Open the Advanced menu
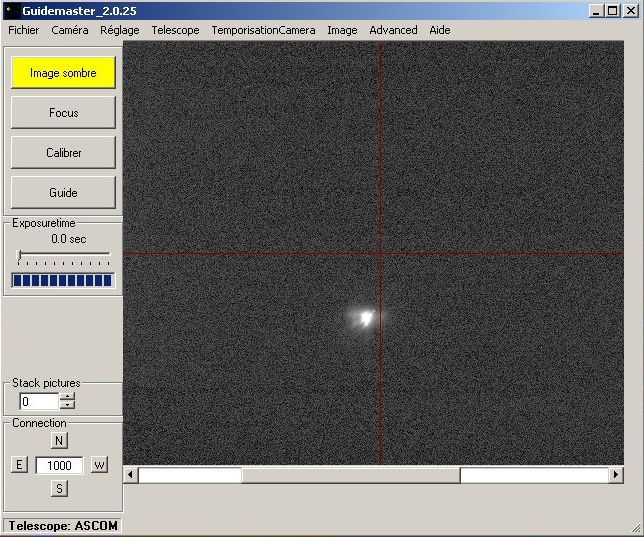The height and width of the screenshot is (537, 644). point(393,30)
